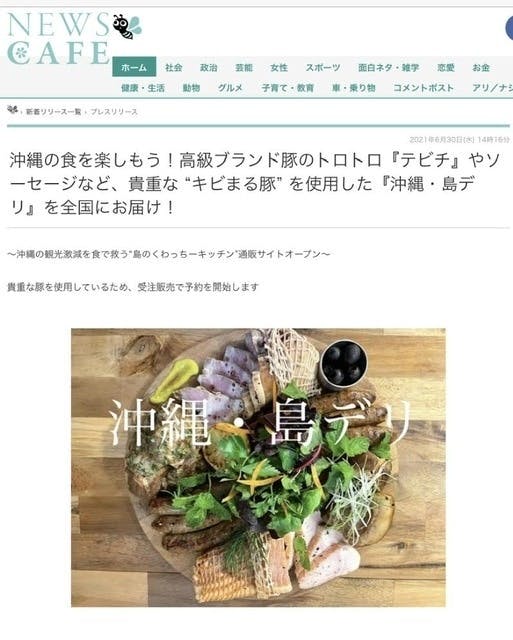Open 子育て・教育 category

tap(288, 88)
